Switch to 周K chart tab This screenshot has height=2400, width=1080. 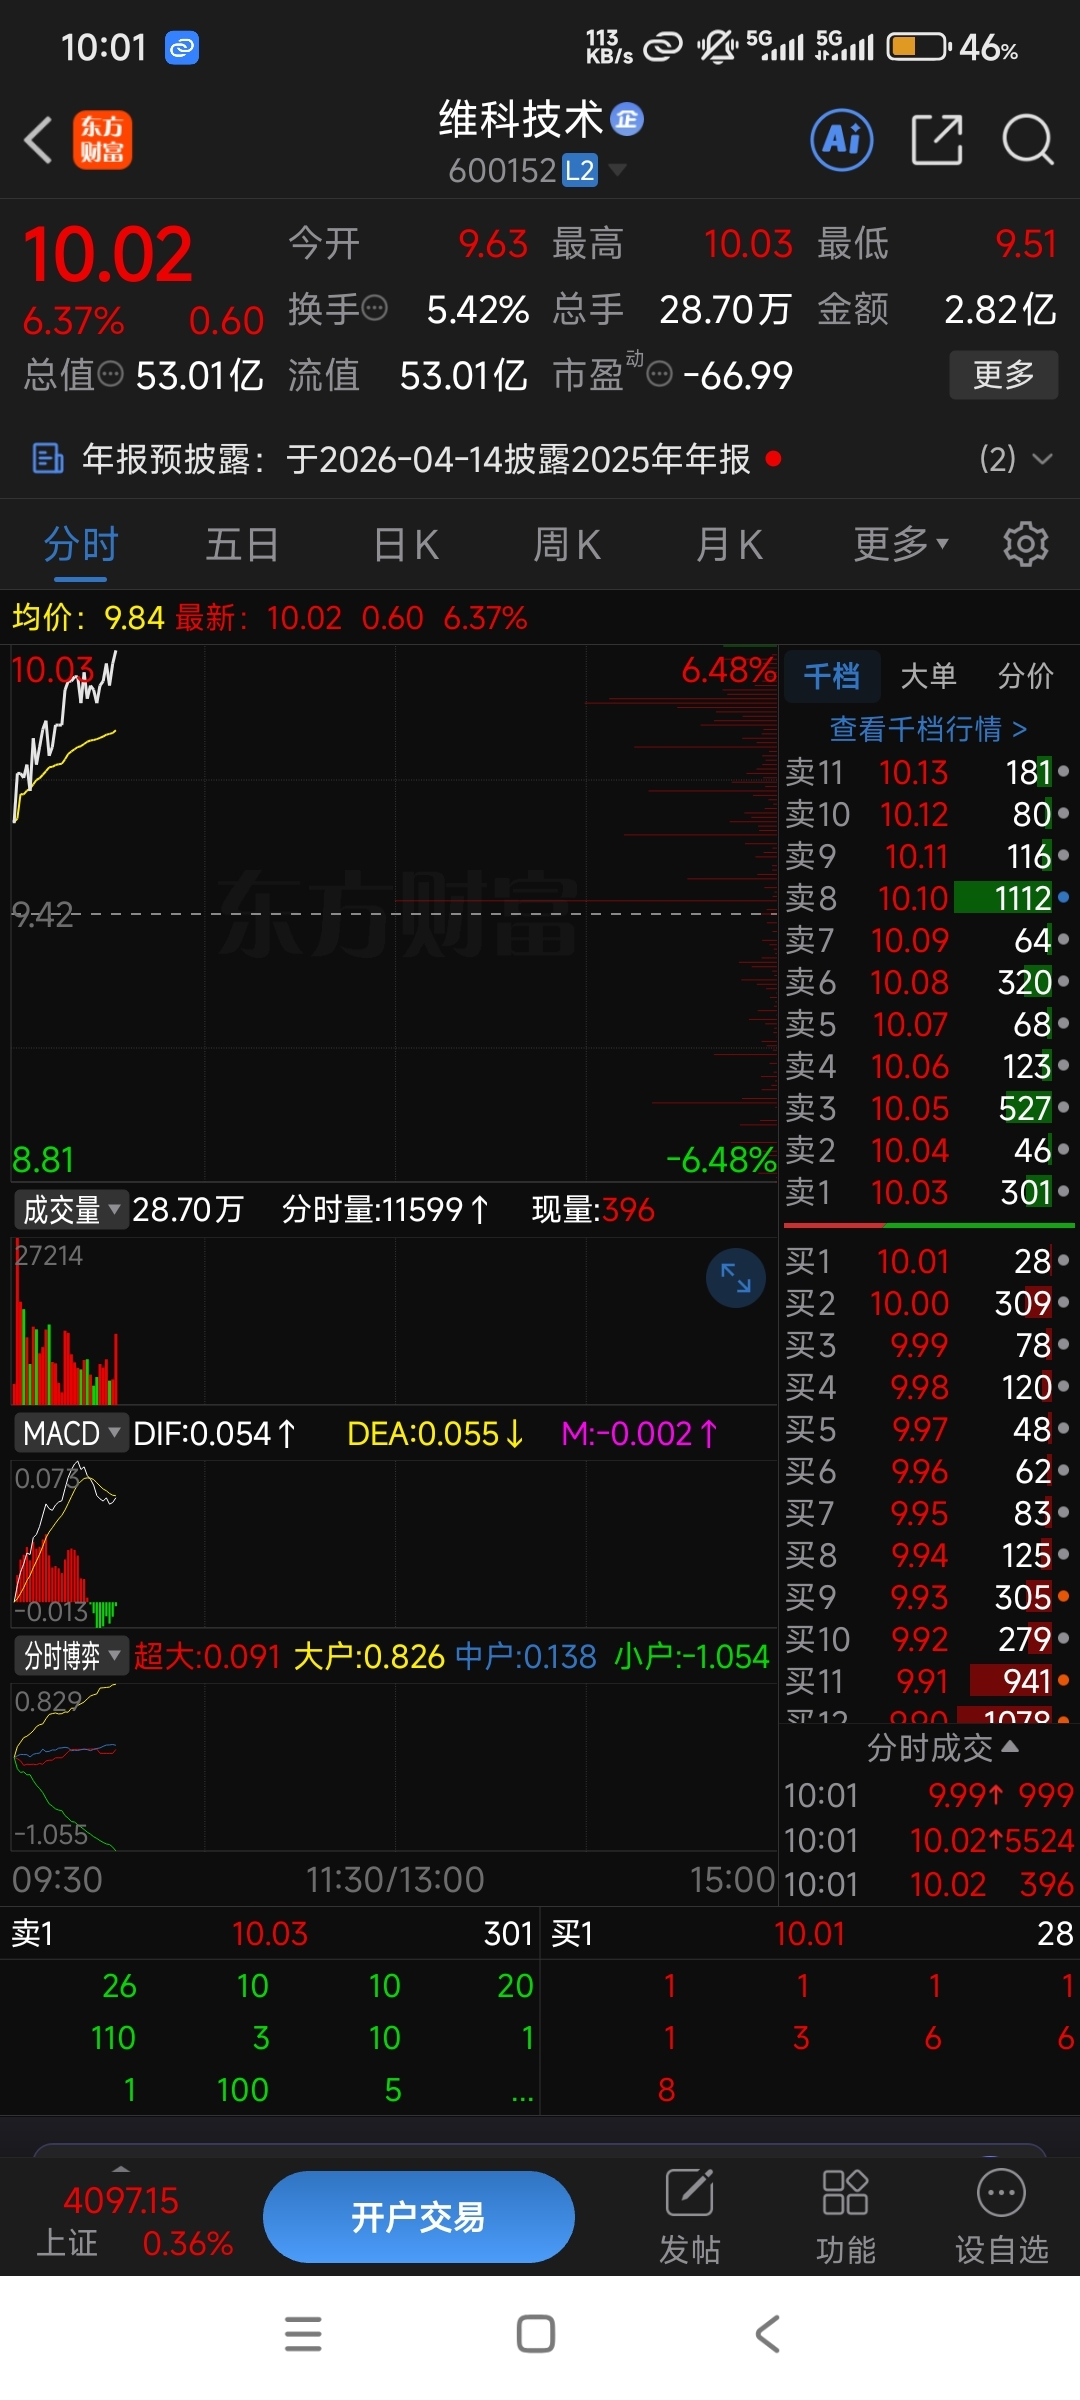coord(567,545)
